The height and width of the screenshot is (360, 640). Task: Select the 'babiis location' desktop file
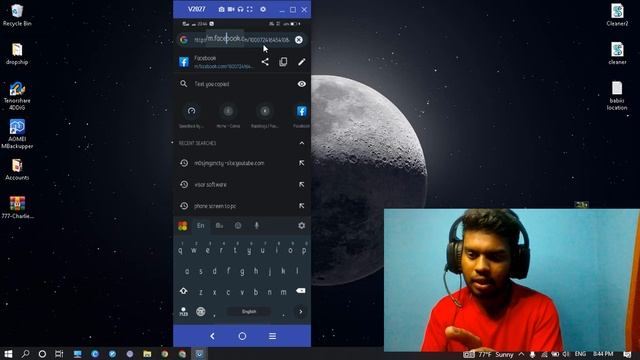(x=617, y=96)
